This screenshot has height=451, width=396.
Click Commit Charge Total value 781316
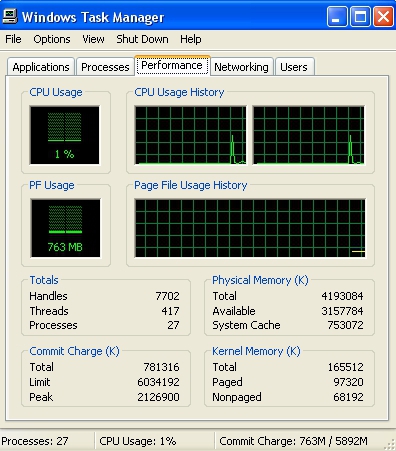coord(161,367)
